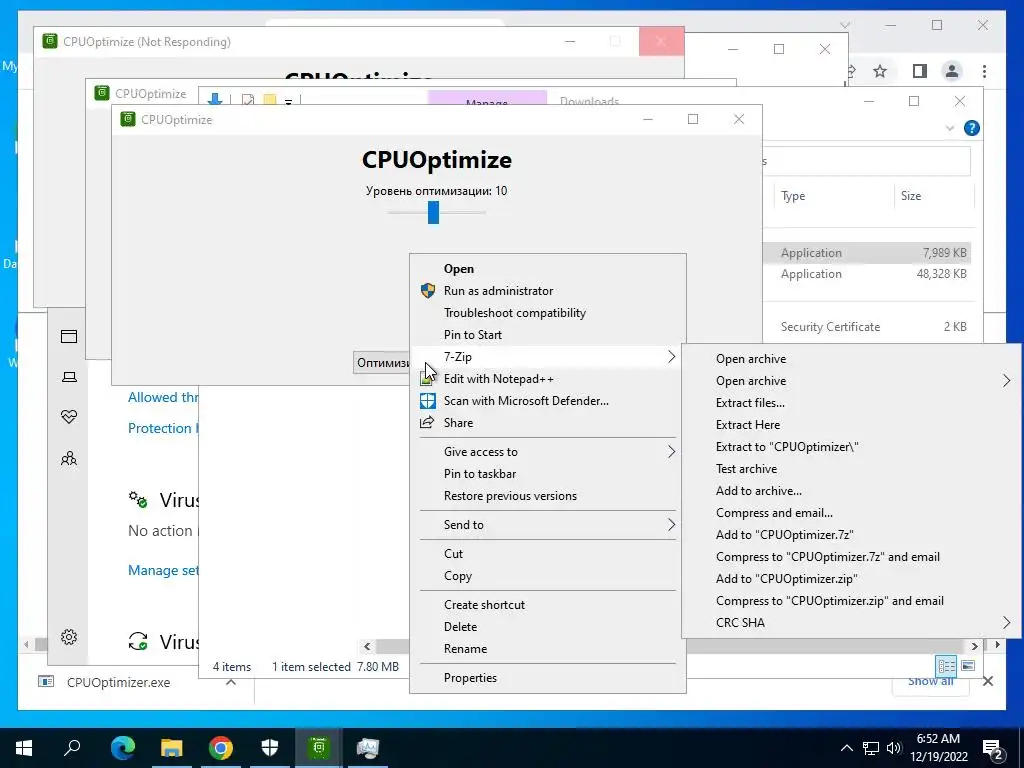Screen dimensions: 1024x768
Task: Click CPUOptimizer.exe download item
Action: pos(118,682)
